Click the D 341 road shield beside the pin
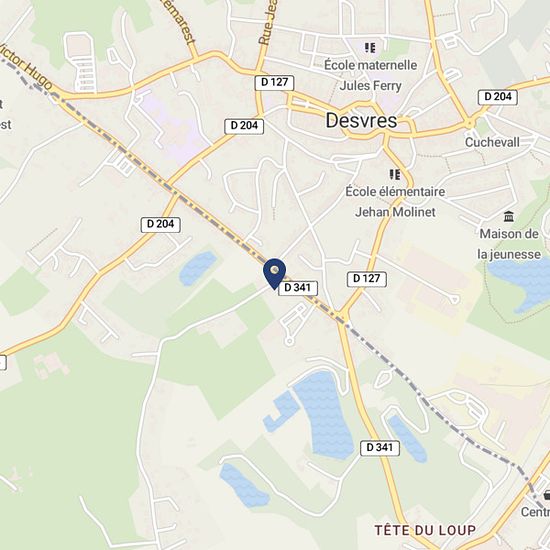Screen dimensions: 550x550 (x=298, y=288)
